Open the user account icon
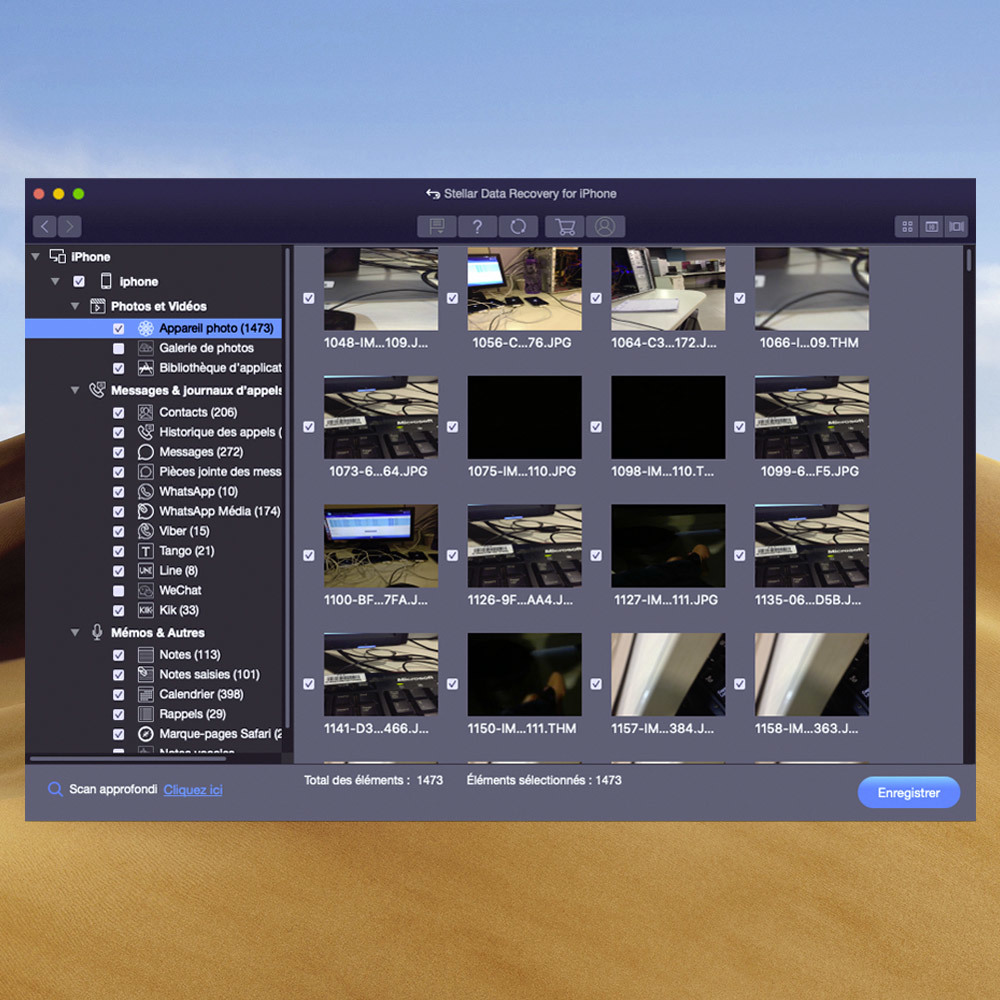This screenshot has width=1000, height=1000. tap(605, 226)
